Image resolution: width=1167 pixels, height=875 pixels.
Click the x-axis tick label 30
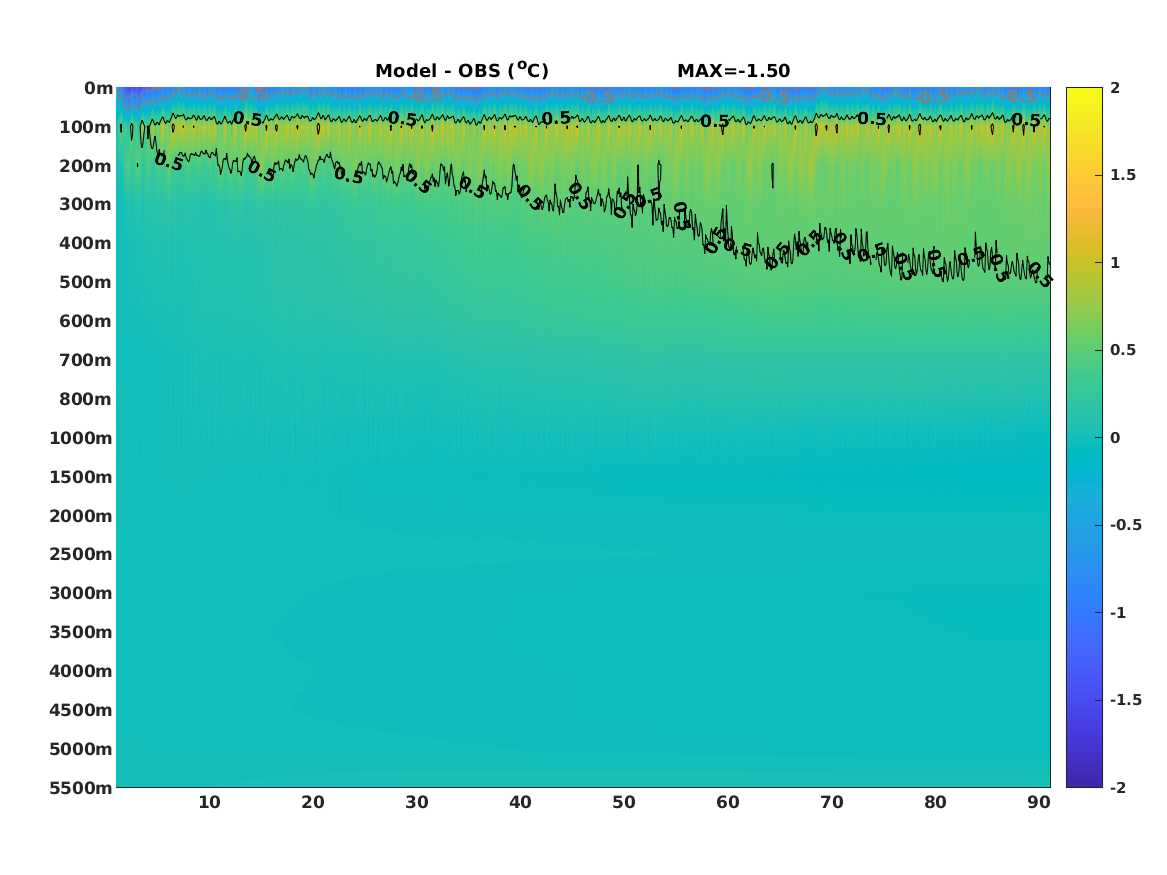pyautogui.click(x=417, y=802)
